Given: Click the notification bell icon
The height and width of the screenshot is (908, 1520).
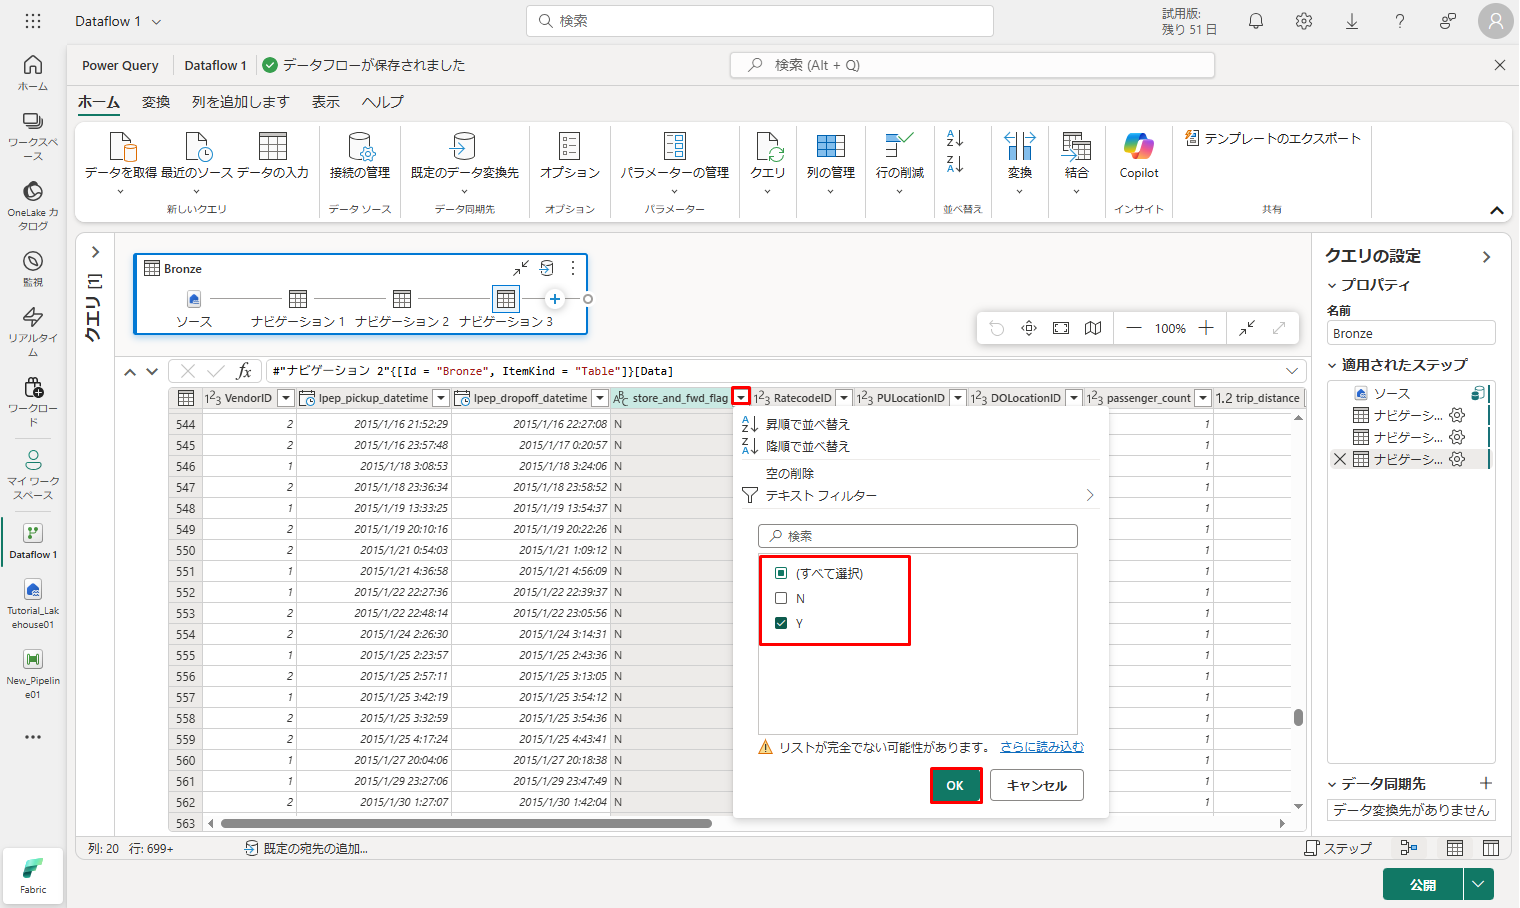Looking at the screenshot, I should [1256, 21].
